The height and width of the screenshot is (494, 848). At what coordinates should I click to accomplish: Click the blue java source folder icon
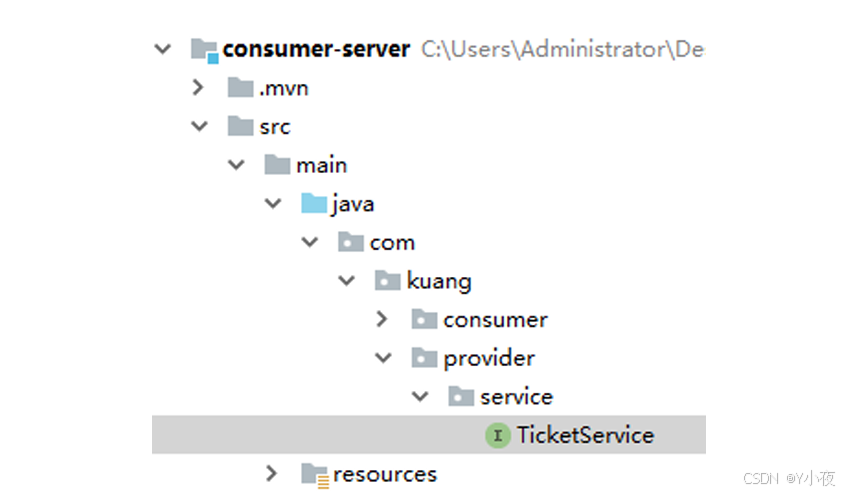click(x=314, y=204)
